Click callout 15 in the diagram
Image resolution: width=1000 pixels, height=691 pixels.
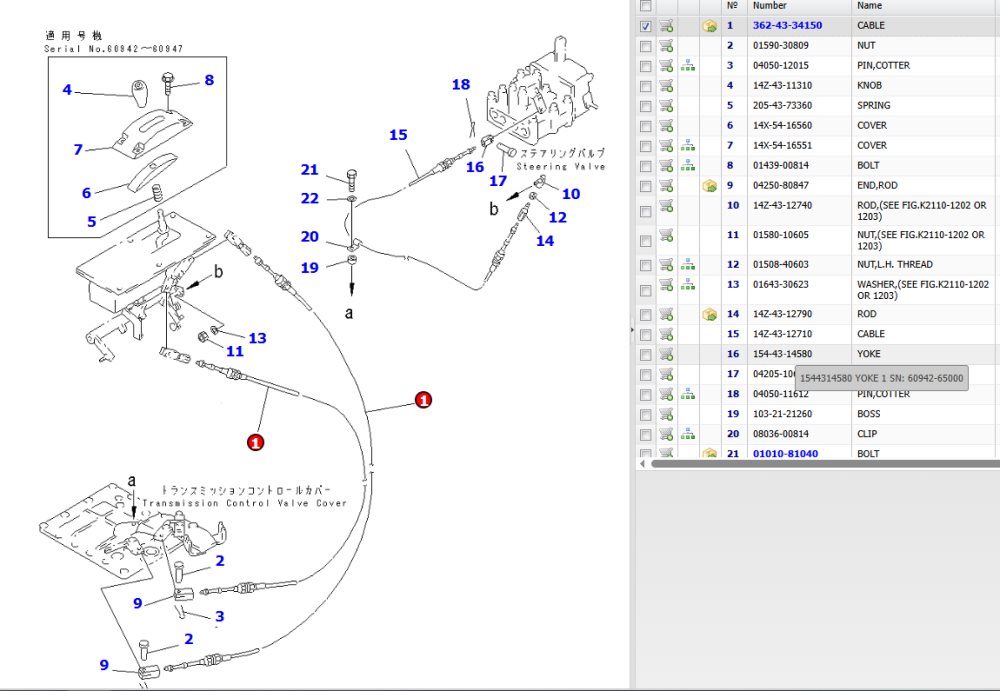(398, 135)
